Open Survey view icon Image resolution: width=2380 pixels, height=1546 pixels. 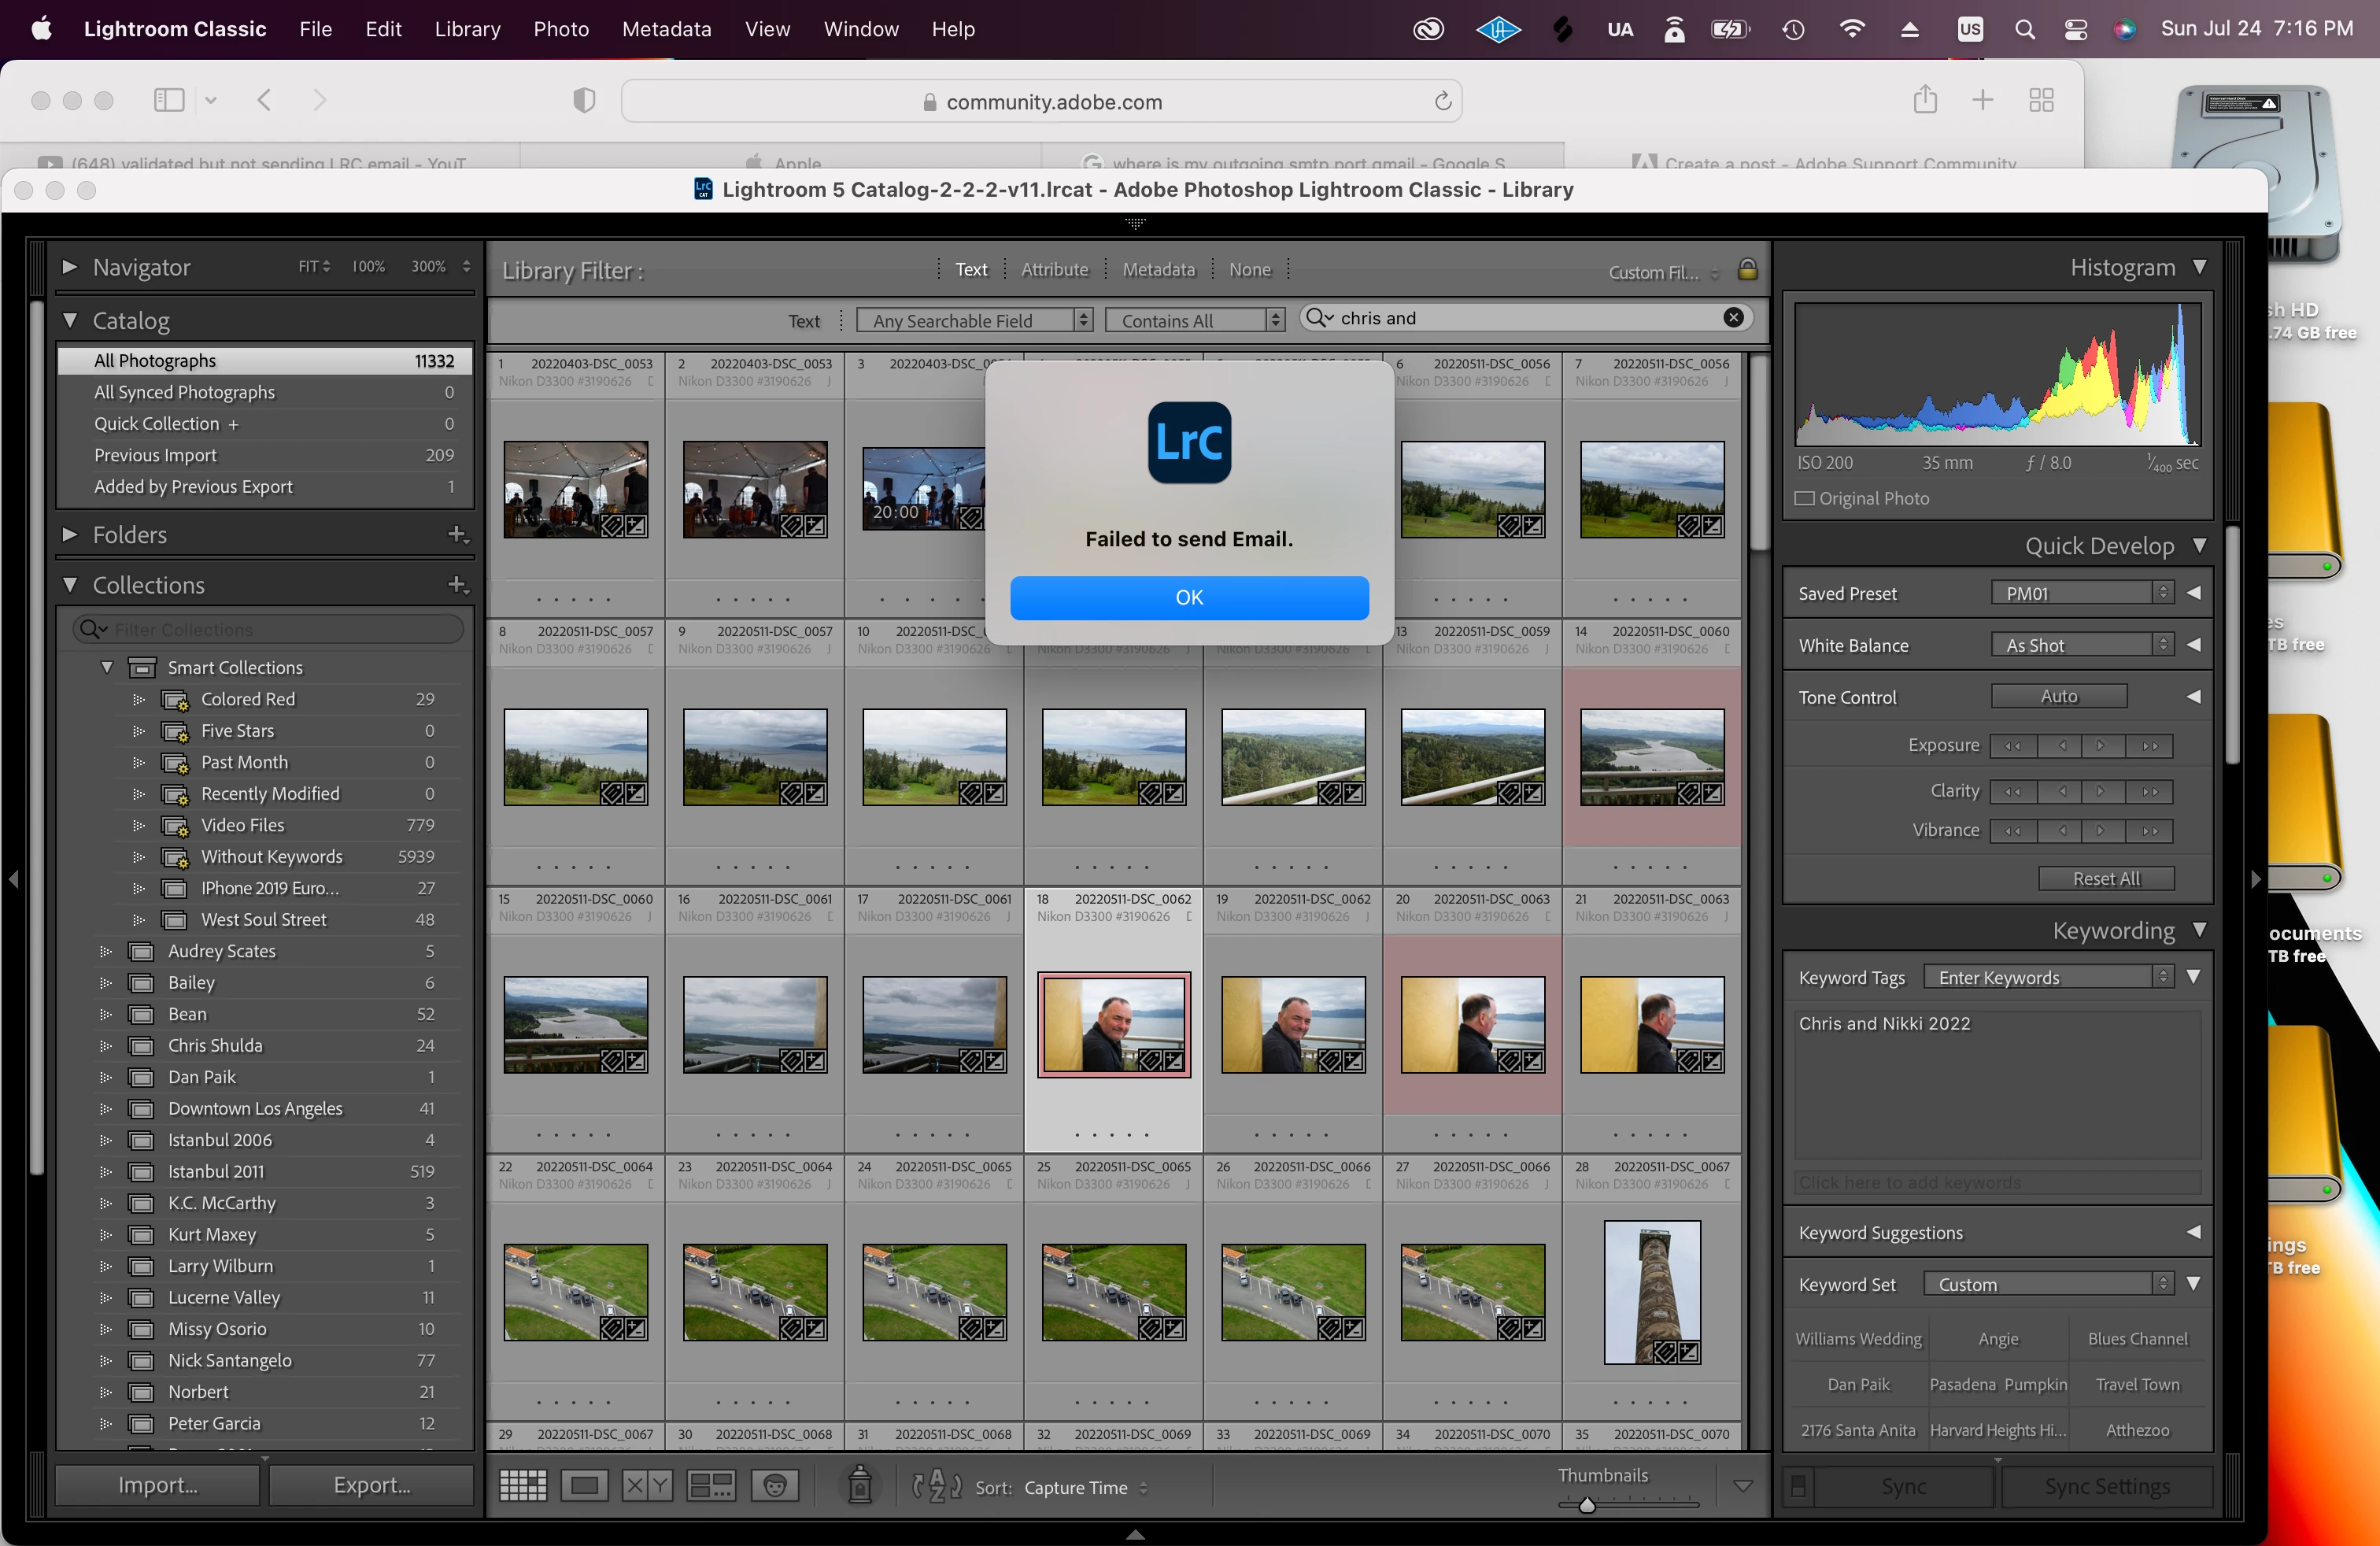pyautogui.click(x=711, y=1486)
